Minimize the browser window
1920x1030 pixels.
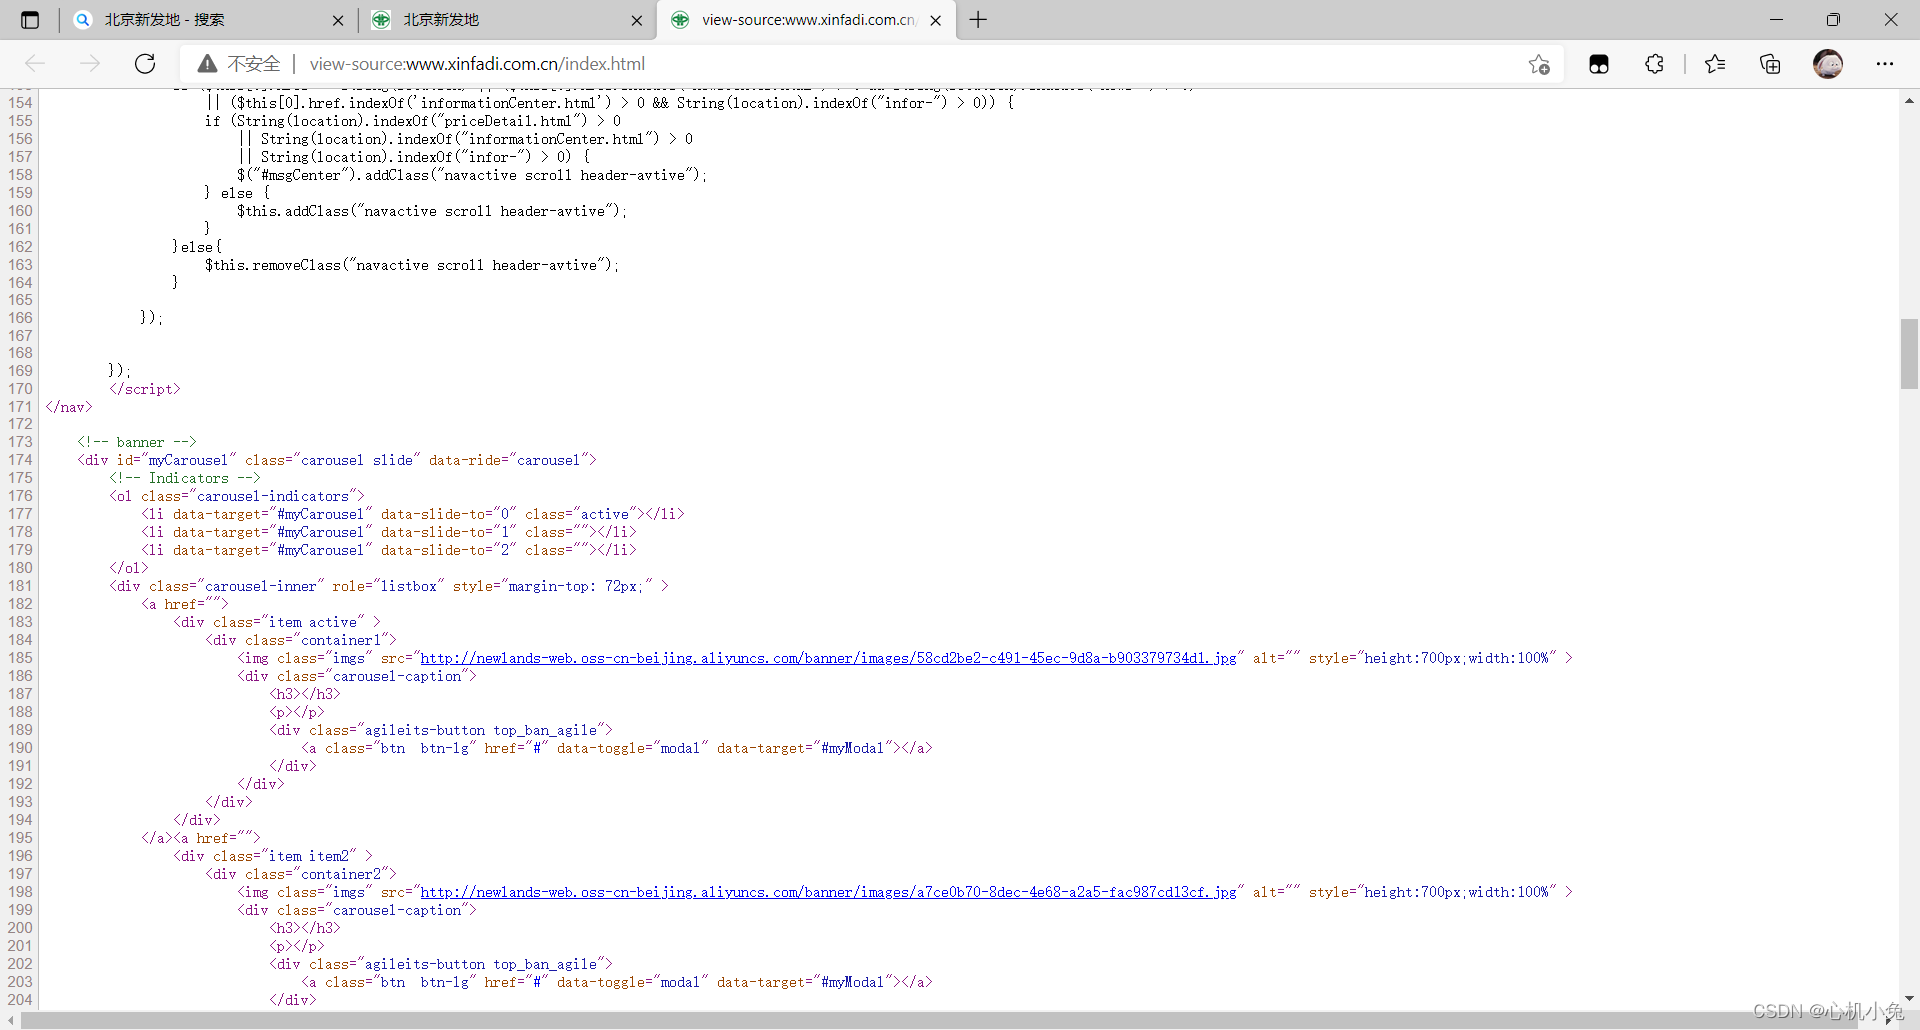point(1776,20)
